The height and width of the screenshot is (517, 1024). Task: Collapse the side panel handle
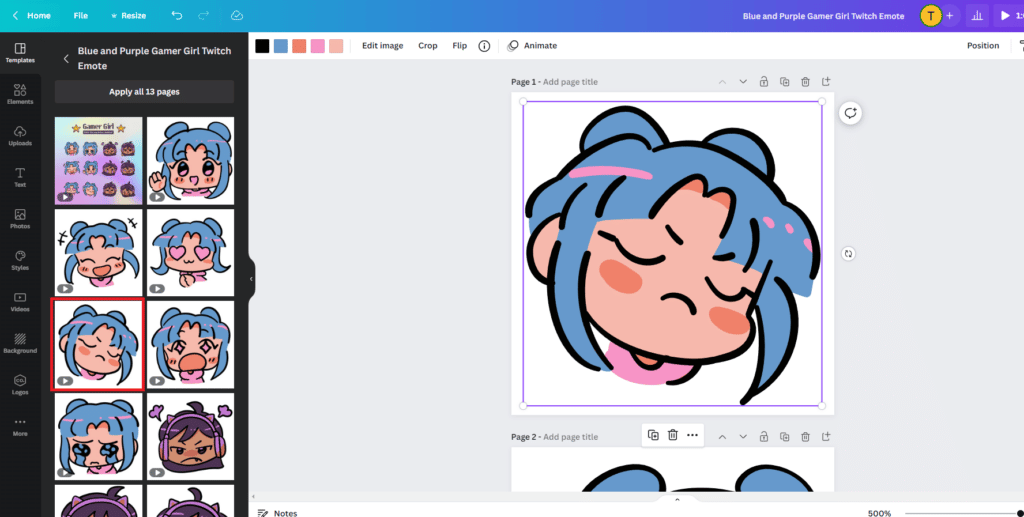coord(251,279)
